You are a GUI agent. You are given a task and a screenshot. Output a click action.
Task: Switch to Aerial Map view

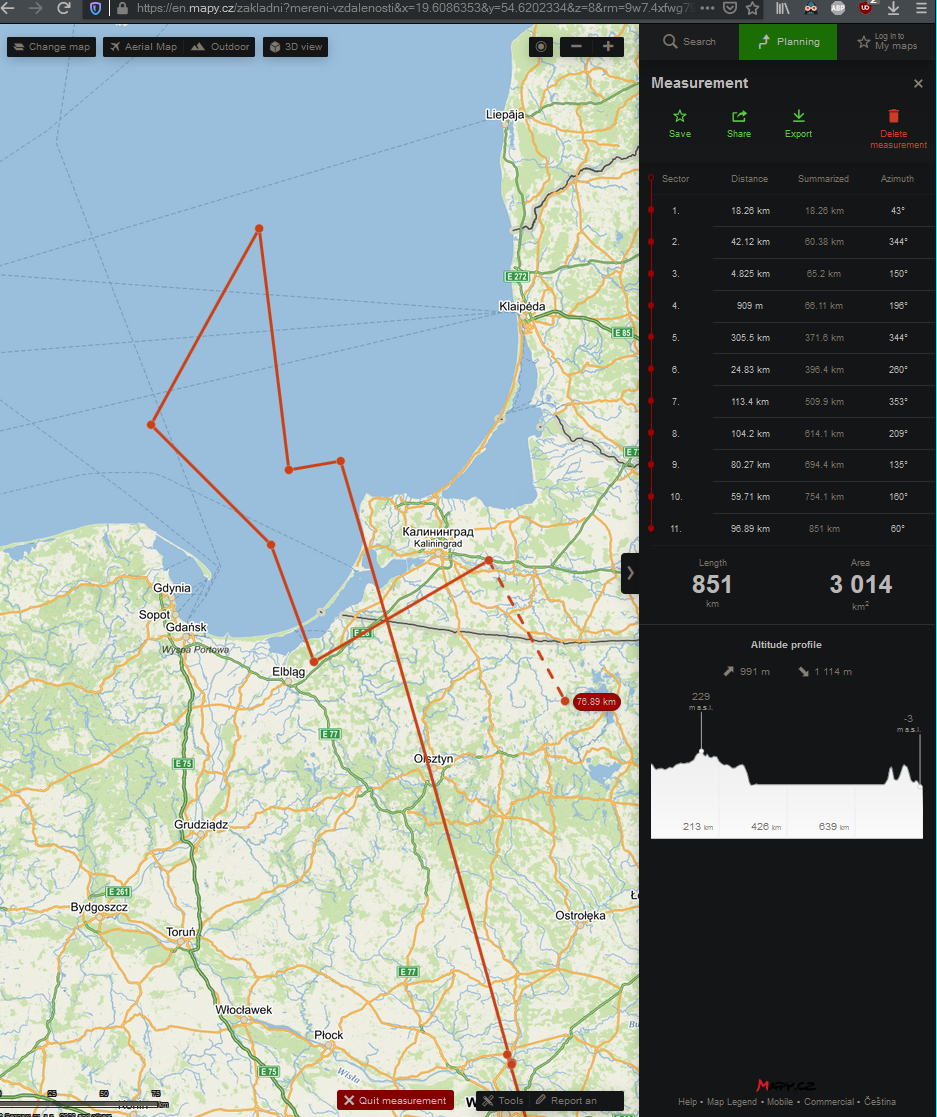point(143,47)
